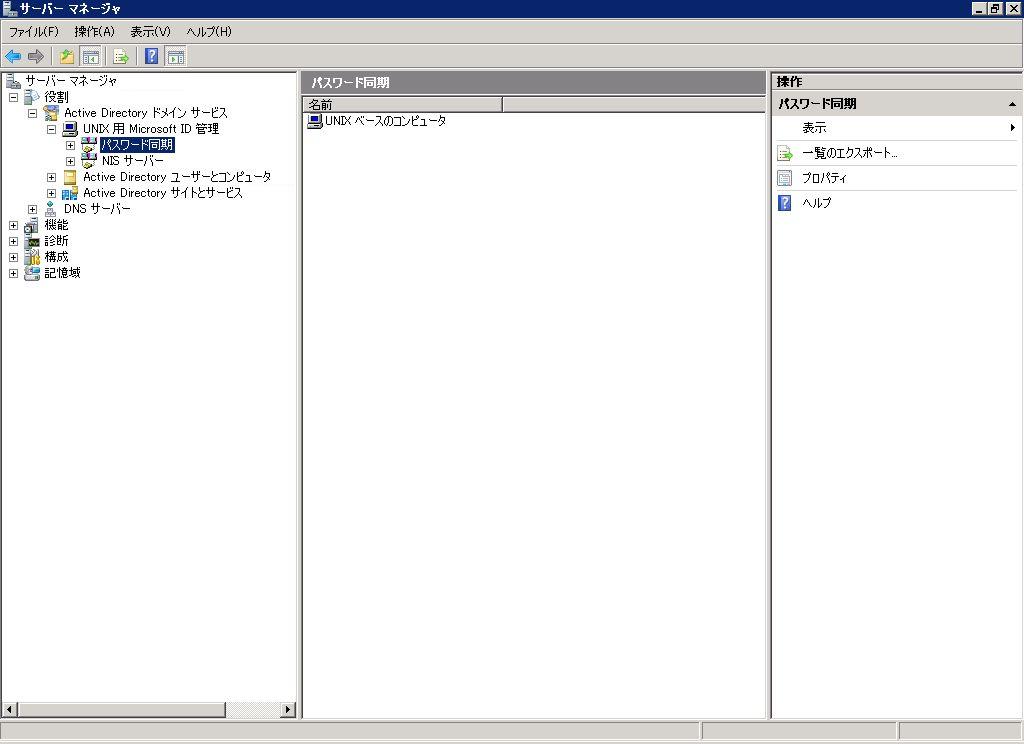This screenshot has width=1024, height=744.
Task: Click the NIS サーバー icon
Action: click(88, 160)
